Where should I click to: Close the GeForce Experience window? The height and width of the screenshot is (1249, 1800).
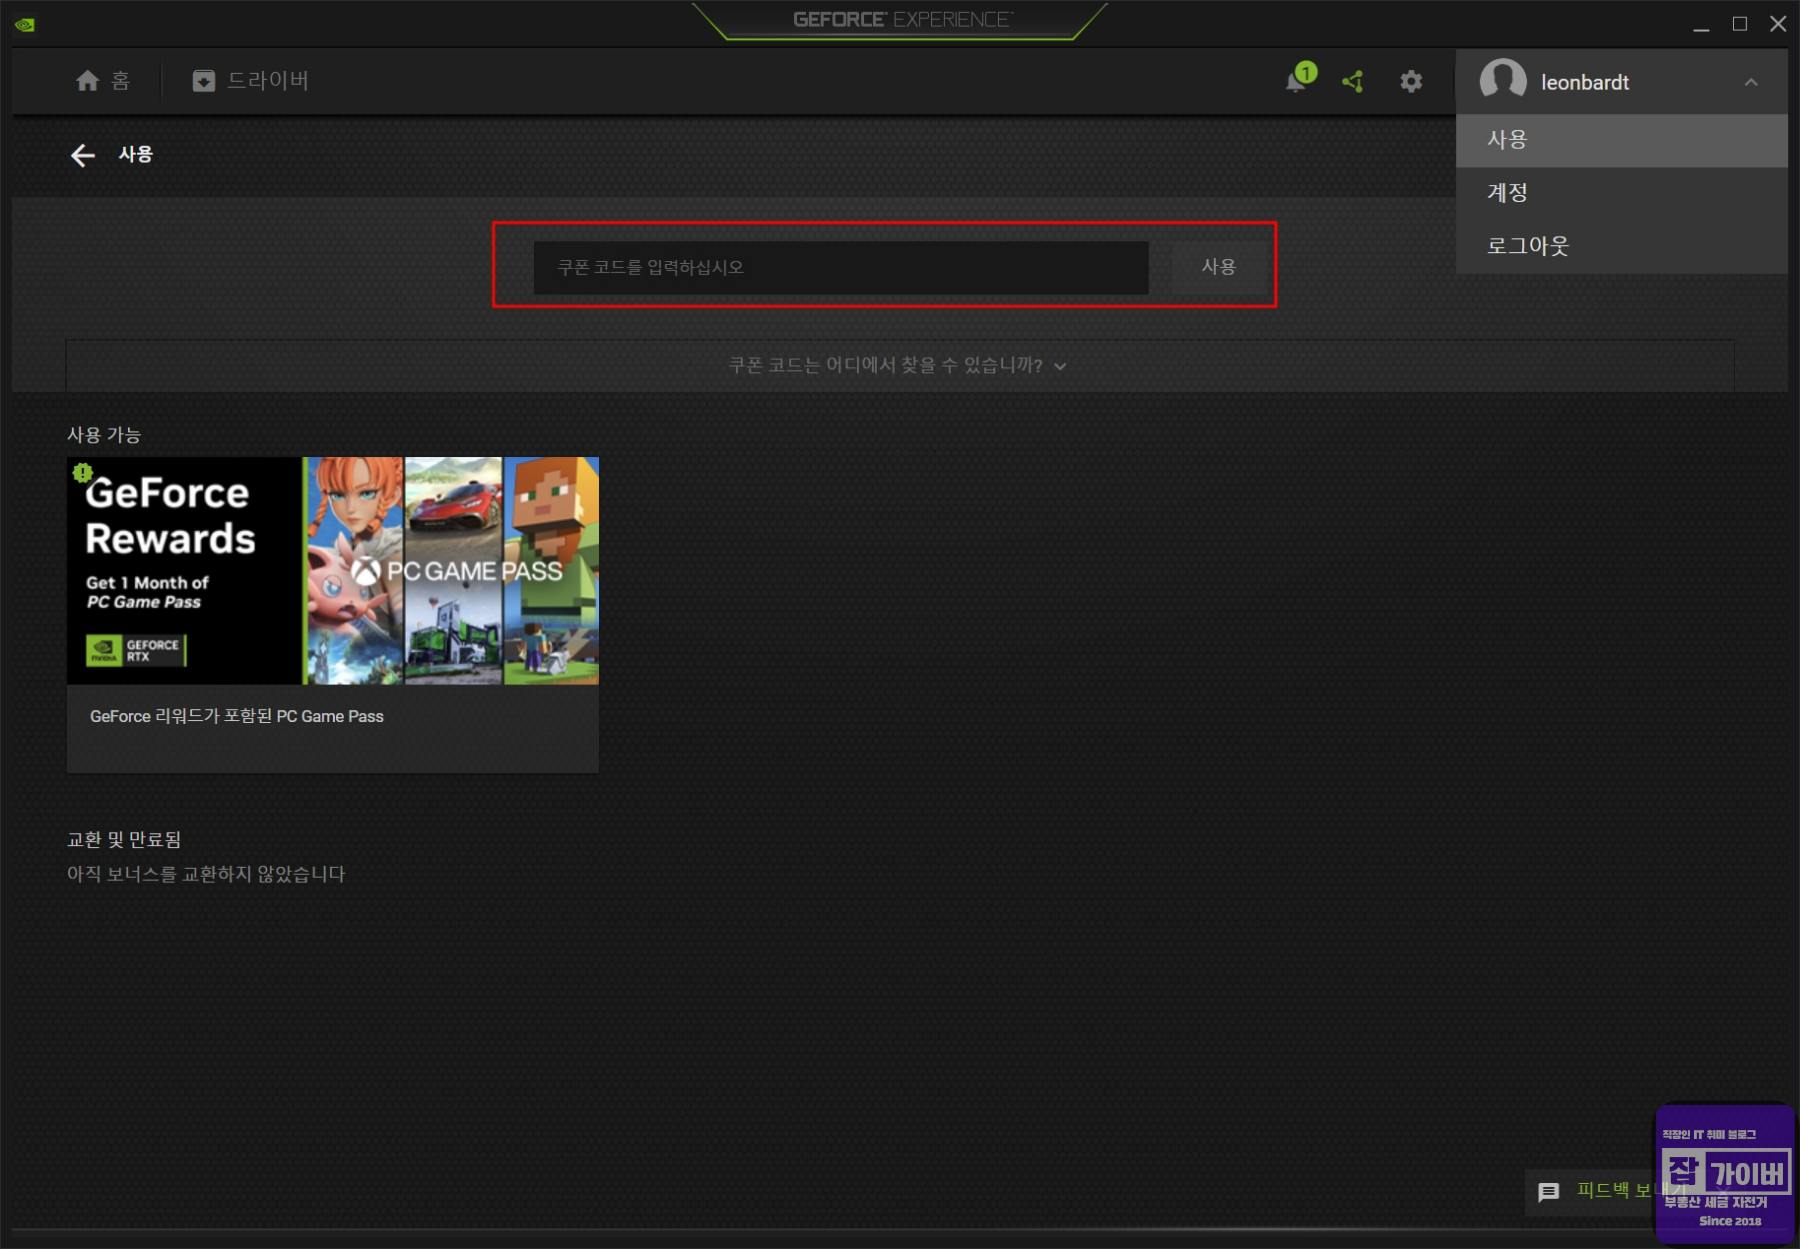coord(1778,24)
